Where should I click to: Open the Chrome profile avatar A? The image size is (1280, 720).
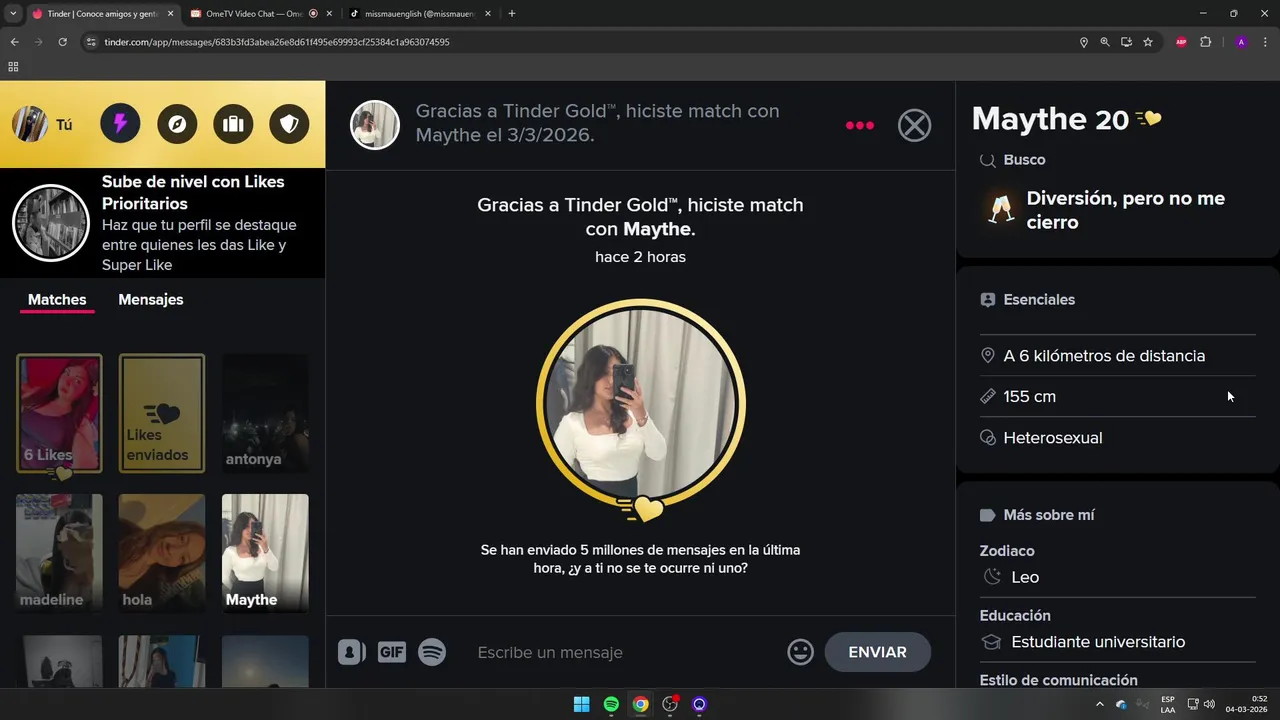pyautogui.click(x=1241, y=42)
